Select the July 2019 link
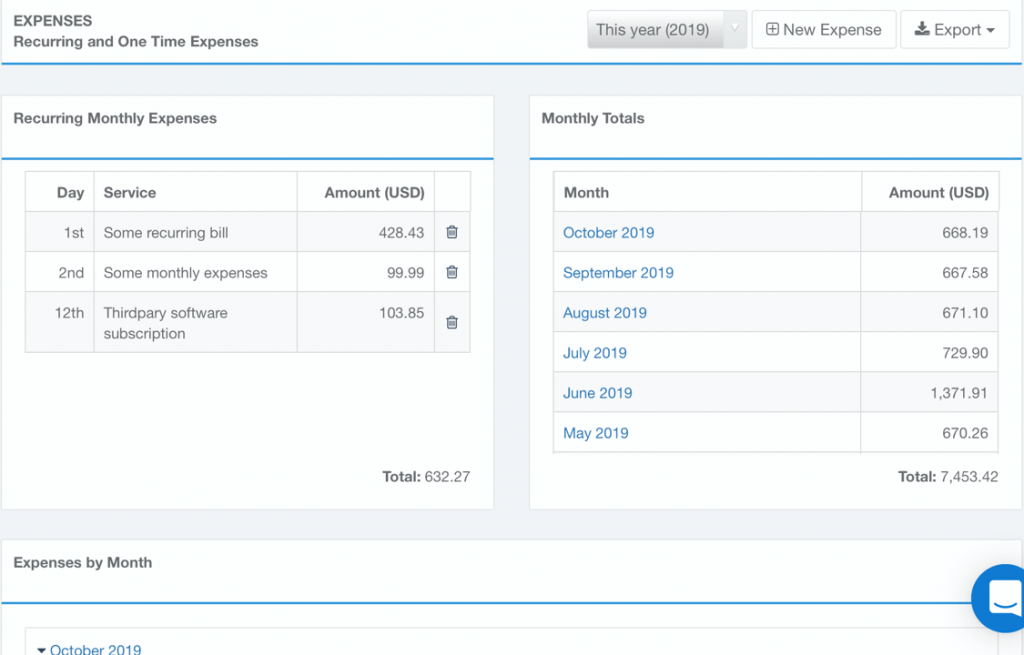Image resolution: width=1024 pixels, height=655 pixels. pos(595,352)
